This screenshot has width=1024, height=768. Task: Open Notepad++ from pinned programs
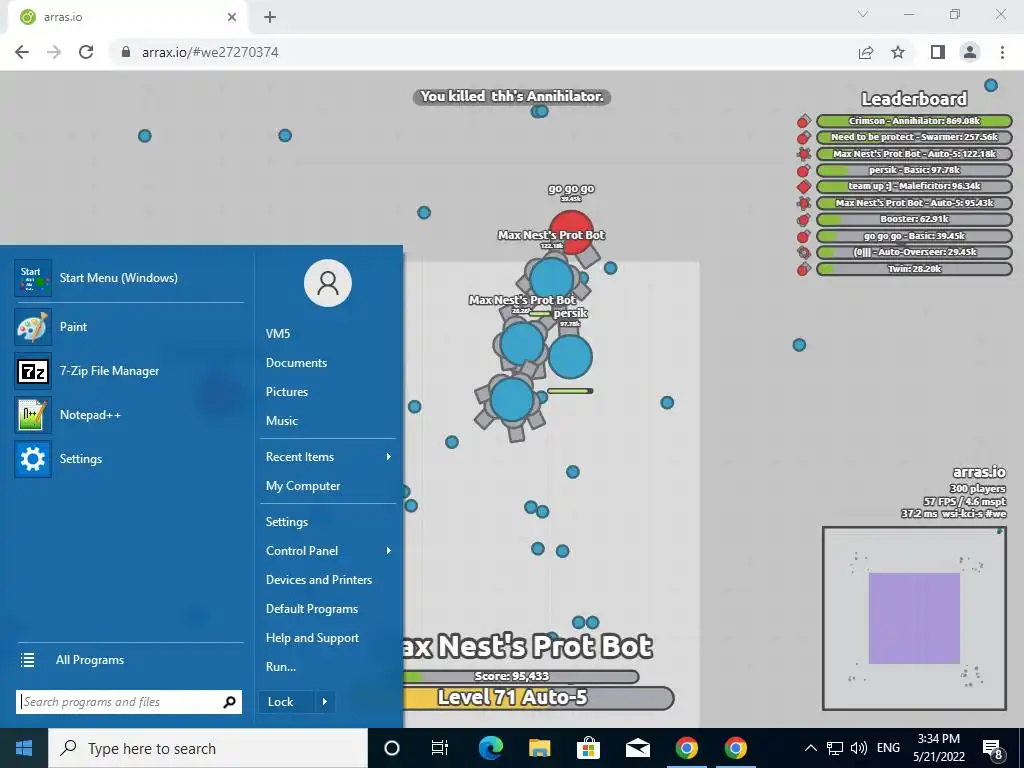click(129, 415)
